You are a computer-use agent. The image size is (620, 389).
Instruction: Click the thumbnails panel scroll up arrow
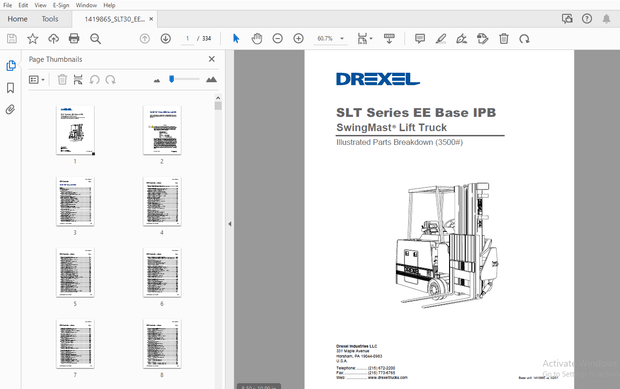[x=218, y=98]
